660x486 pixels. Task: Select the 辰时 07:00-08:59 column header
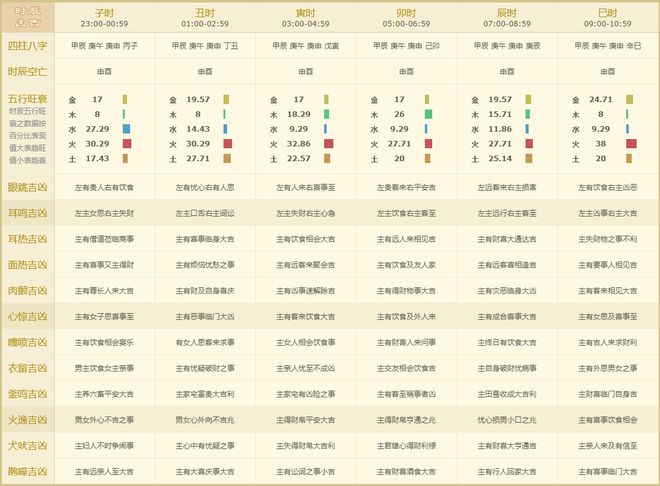click(x=507, y=18)
